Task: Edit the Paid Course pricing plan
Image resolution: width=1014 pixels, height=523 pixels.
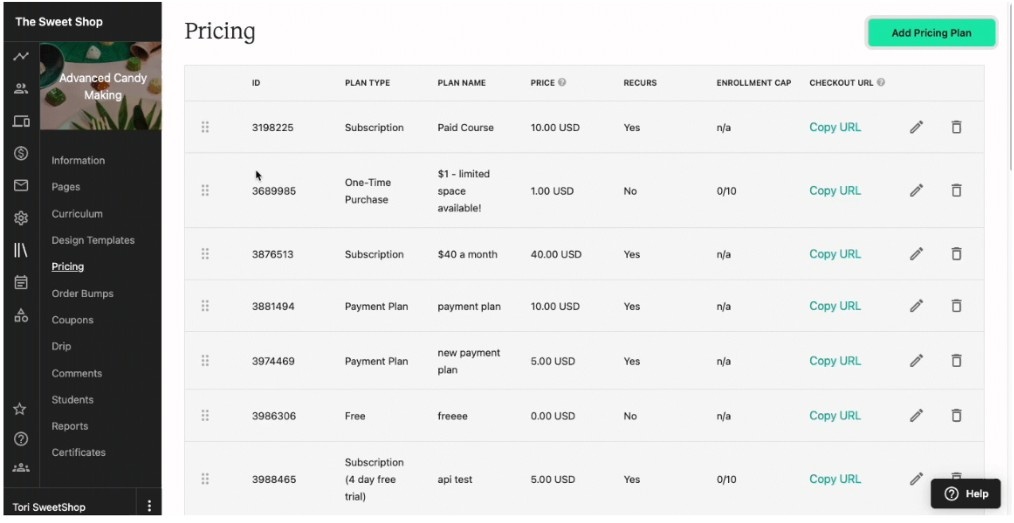Action: (916, 127)
